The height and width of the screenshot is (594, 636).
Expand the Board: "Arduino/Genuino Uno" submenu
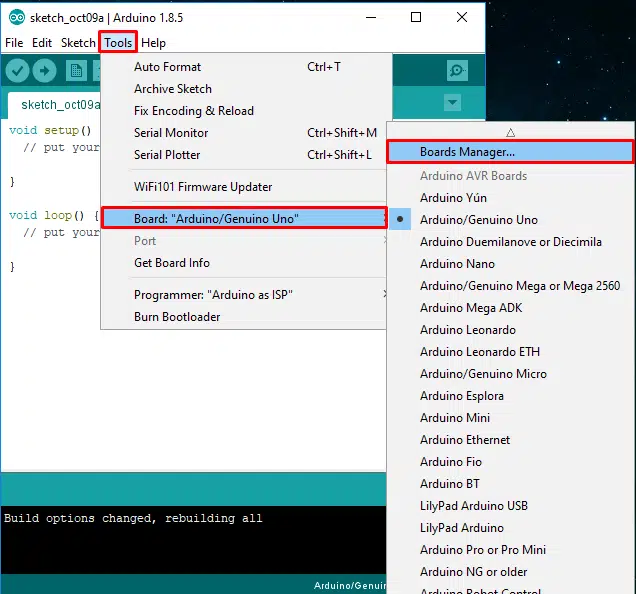tap(244, 218)
